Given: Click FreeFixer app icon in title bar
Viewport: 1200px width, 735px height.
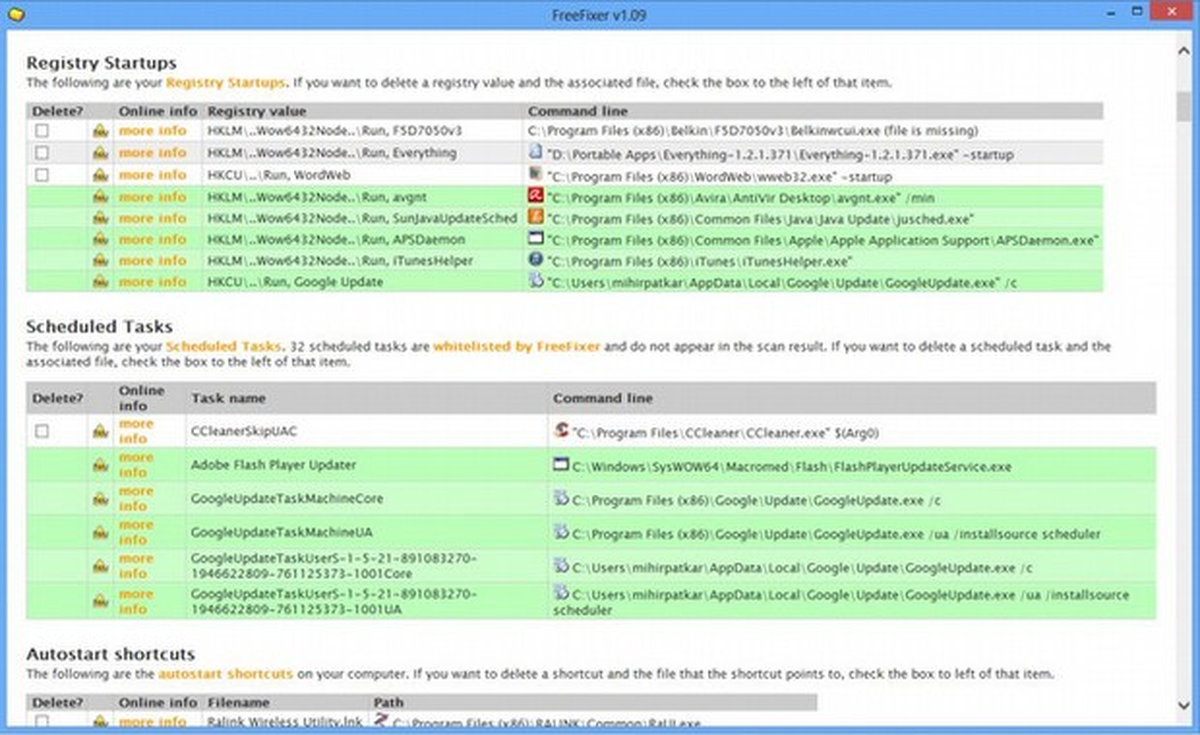Looking at the screenshot, I should [x=16, y=13].
